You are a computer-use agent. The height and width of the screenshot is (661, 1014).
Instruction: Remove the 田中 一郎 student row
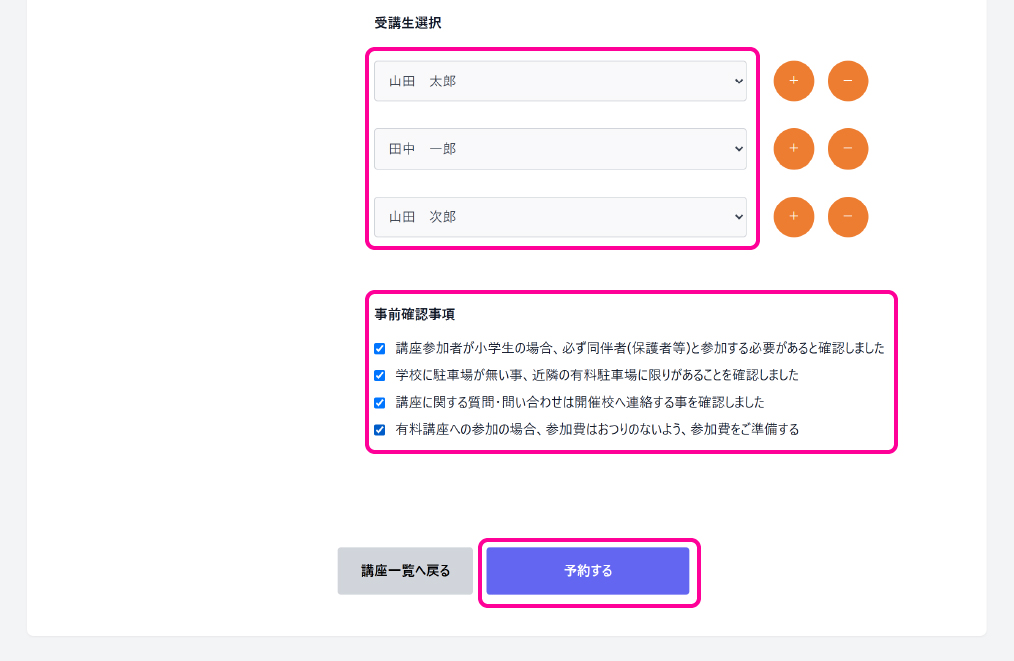(848, 149)
